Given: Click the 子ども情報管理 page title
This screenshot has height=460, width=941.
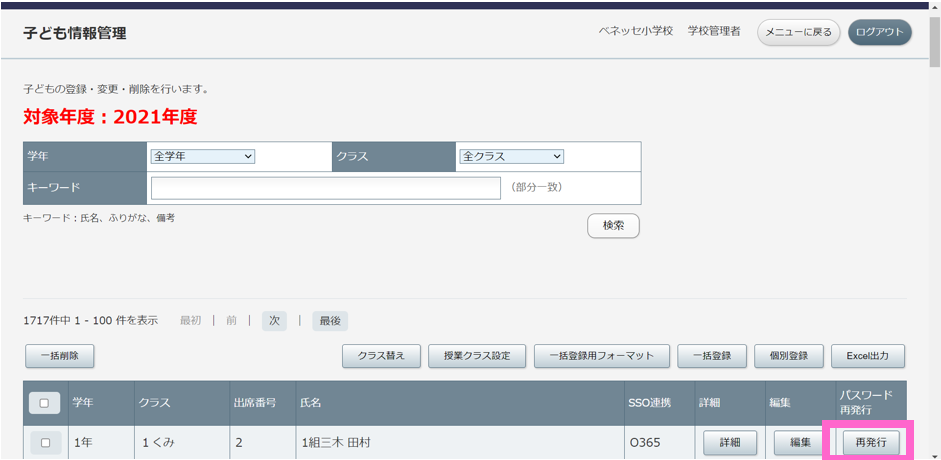Looking at the screenshot, I should pos(75,33).
